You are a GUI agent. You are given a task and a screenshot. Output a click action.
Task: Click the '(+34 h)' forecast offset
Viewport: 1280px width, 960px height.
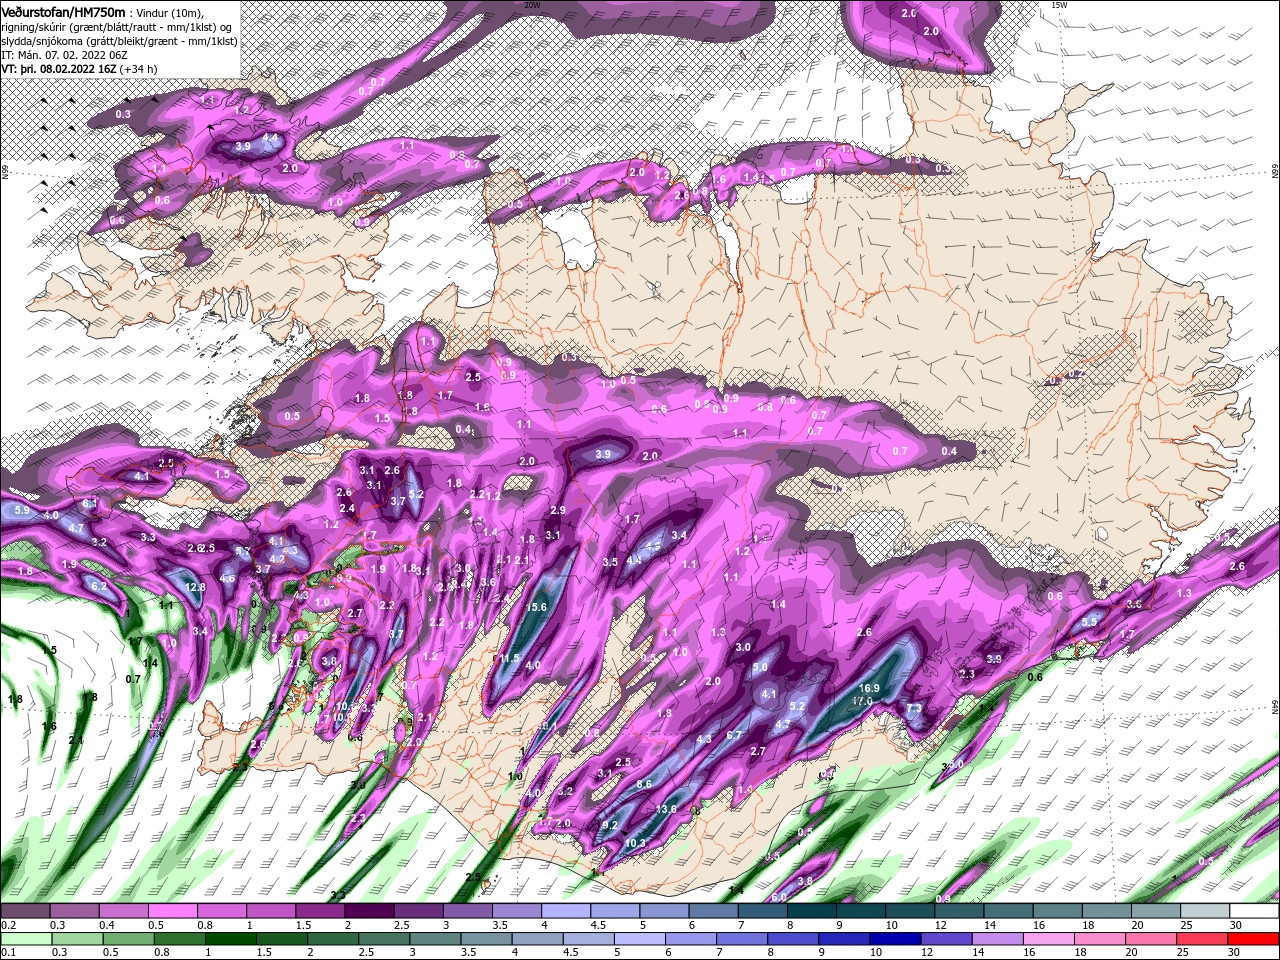138,69
